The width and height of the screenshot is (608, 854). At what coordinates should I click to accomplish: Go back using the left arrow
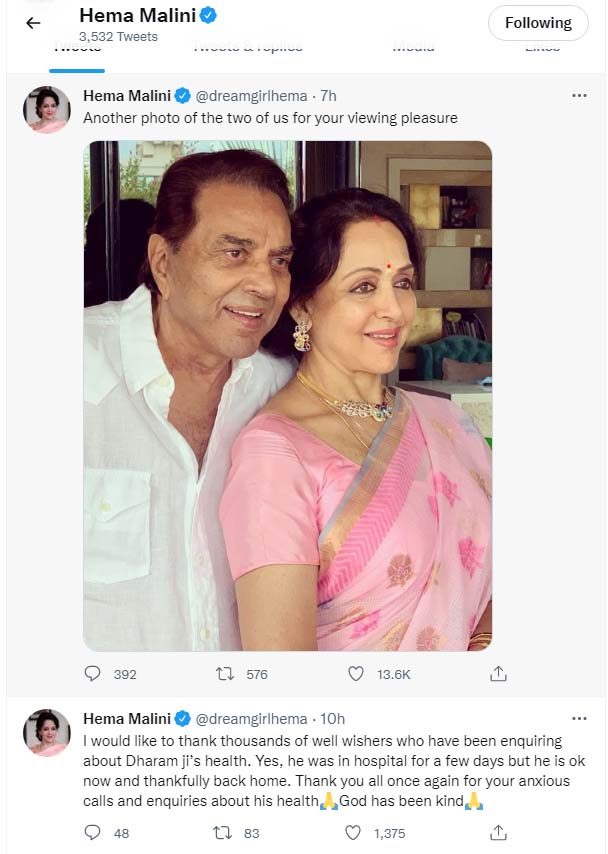(x=33, y=23)
